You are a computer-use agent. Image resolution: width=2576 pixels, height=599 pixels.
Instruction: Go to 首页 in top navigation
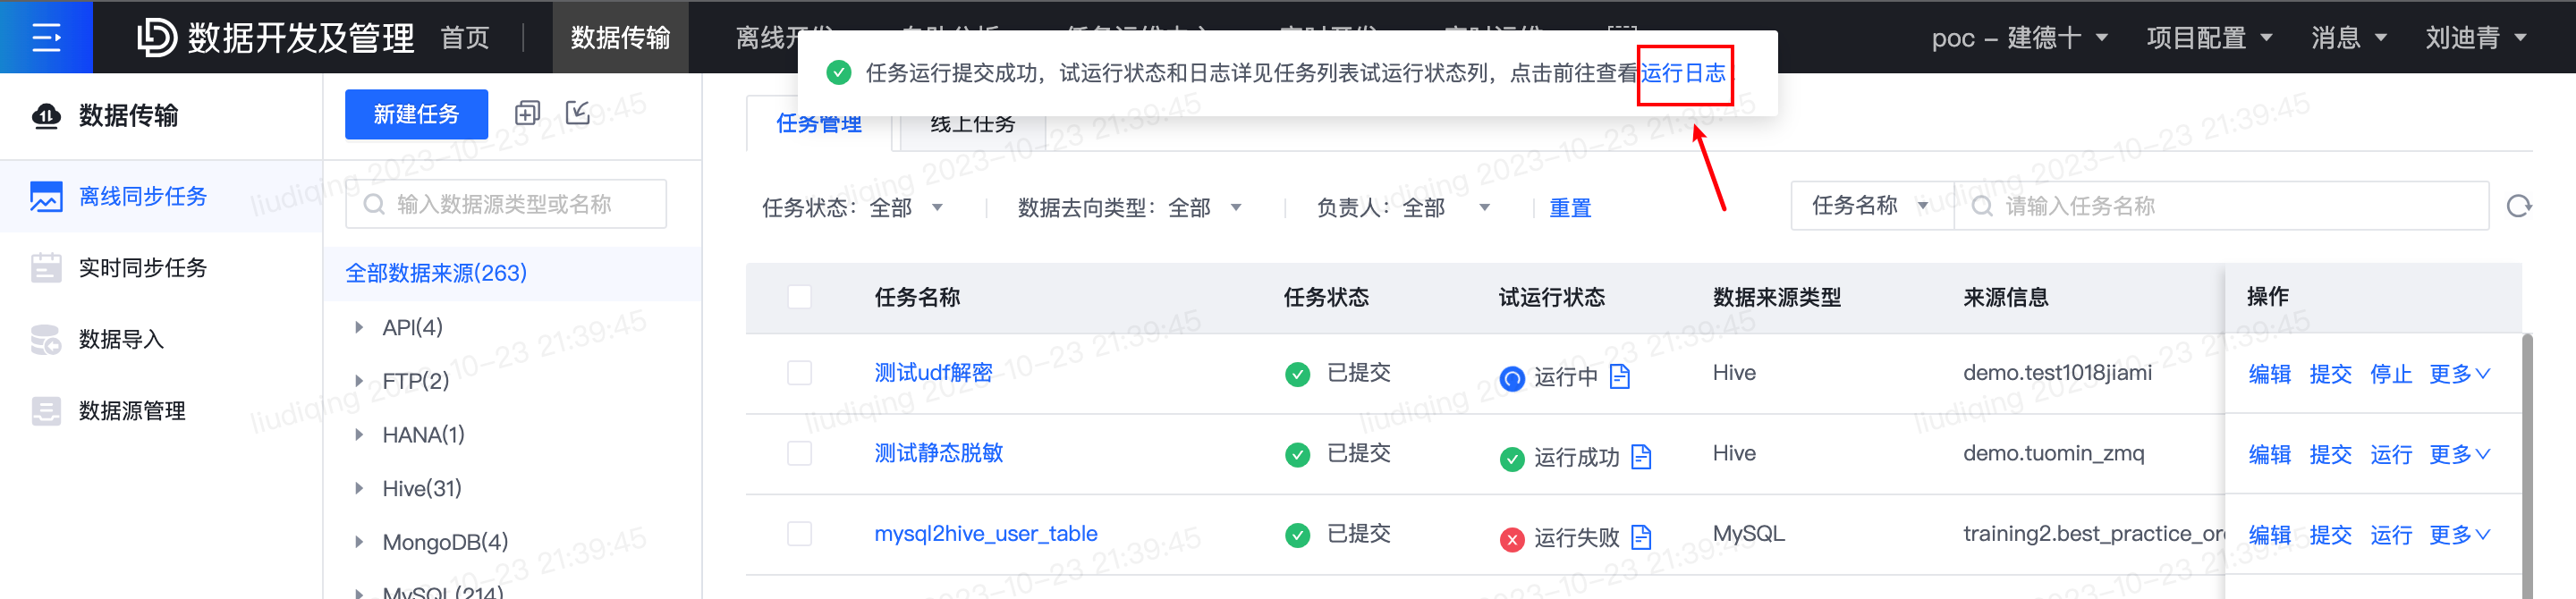click(465, 38)
